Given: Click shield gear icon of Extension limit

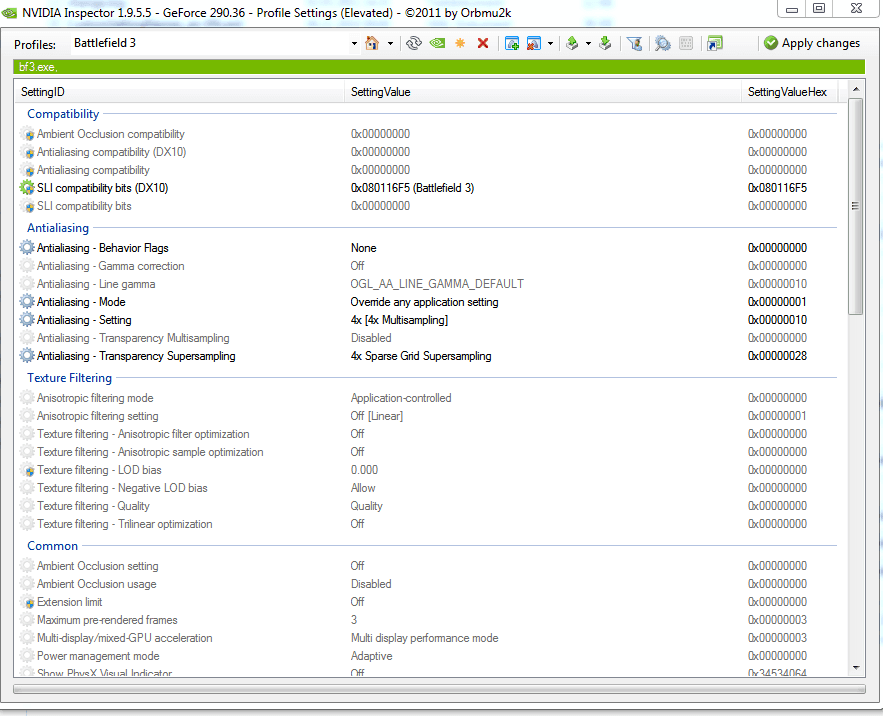Looking at the screenshot, I should (27, 602).
